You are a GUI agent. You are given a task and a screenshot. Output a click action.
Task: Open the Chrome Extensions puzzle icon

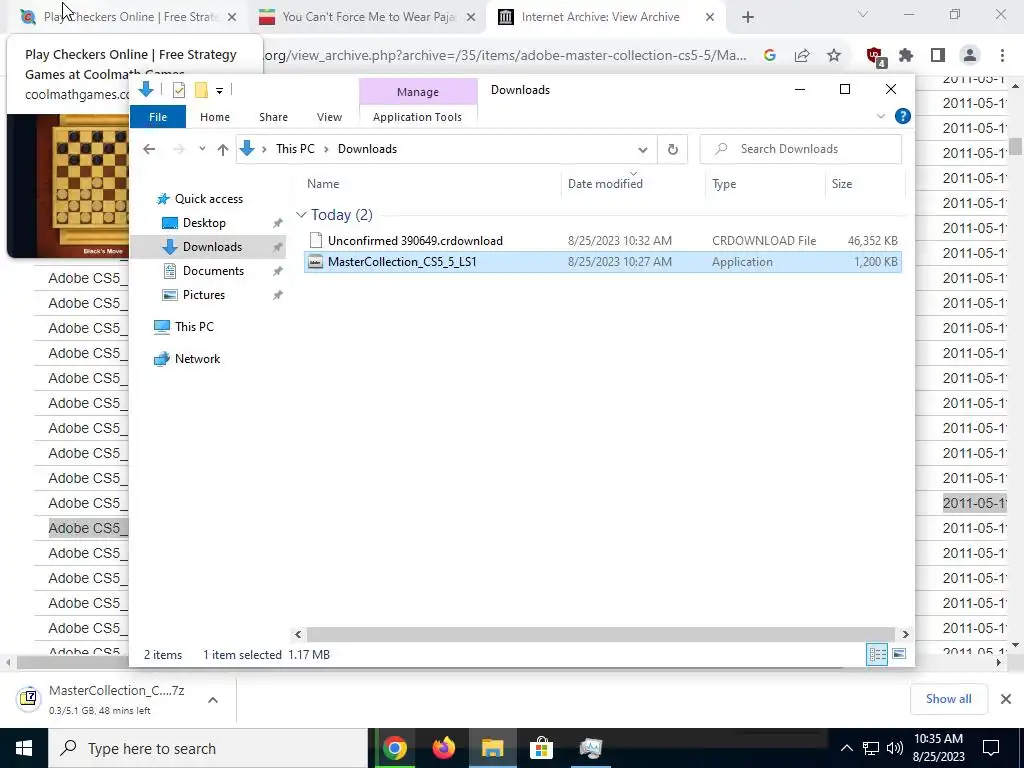tap(906, 56)
